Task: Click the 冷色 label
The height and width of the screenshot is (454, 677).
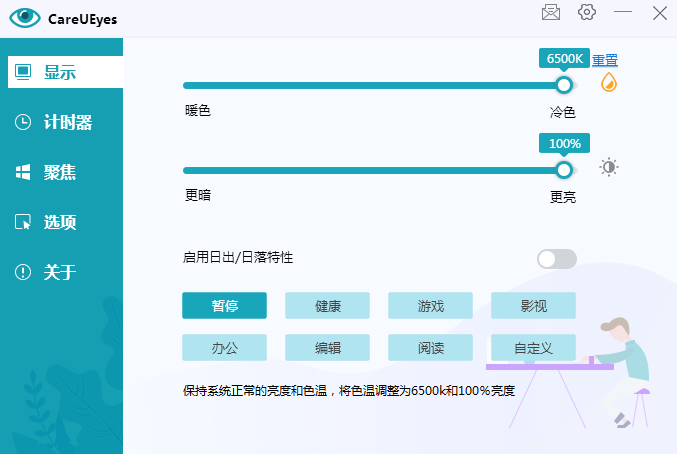Action: coord(563,112)
